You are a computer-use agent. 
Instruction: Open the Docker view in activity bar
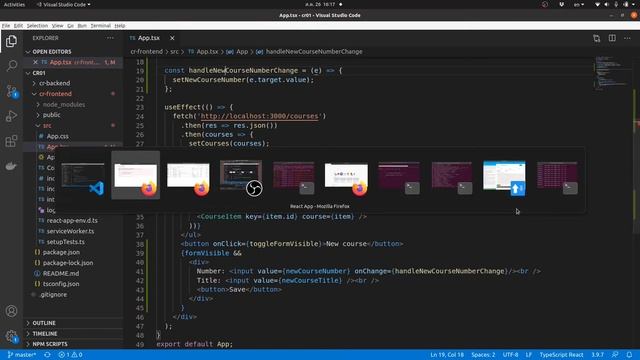tap(11, 166)
